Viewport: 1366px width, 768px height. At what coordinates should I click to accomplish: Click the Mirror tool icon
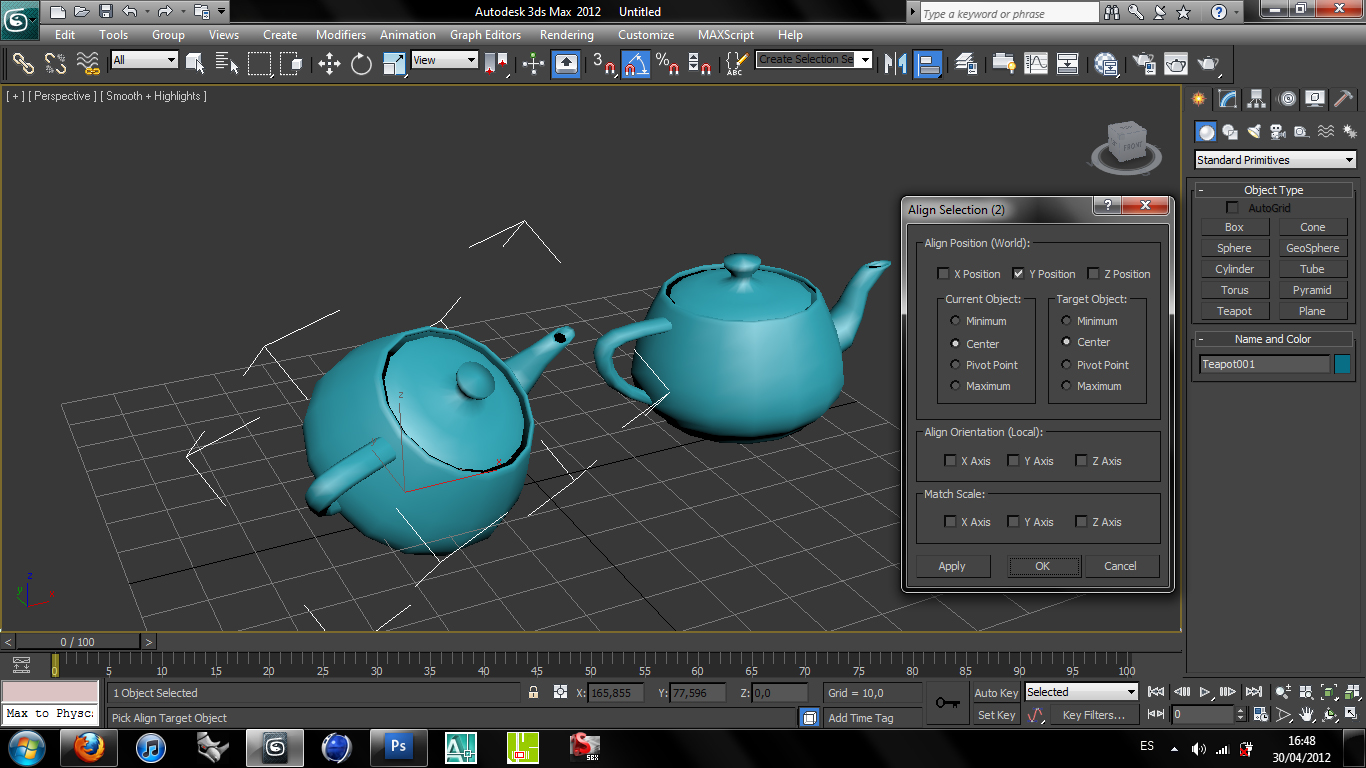(x=895, y=65)
